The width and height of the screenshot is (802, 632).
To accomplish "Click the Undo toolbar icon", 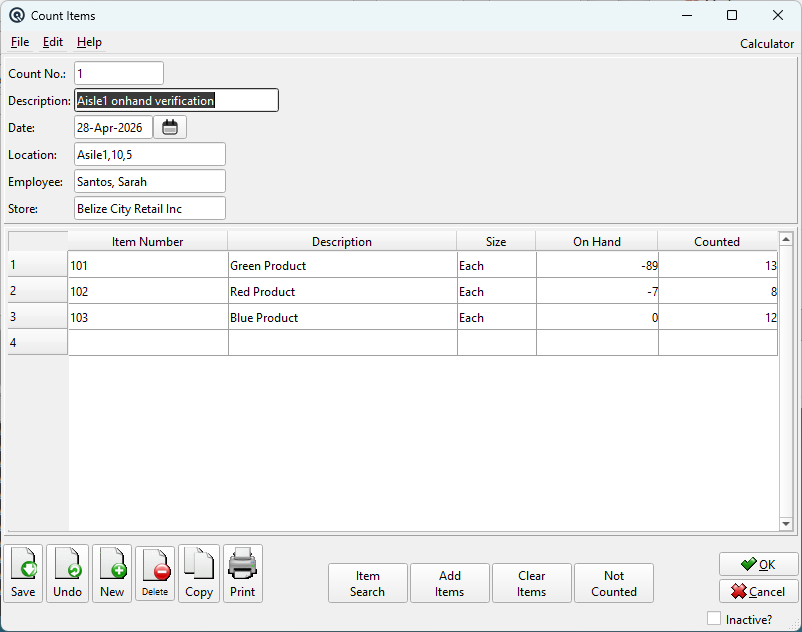I will (x=68, y=573).
